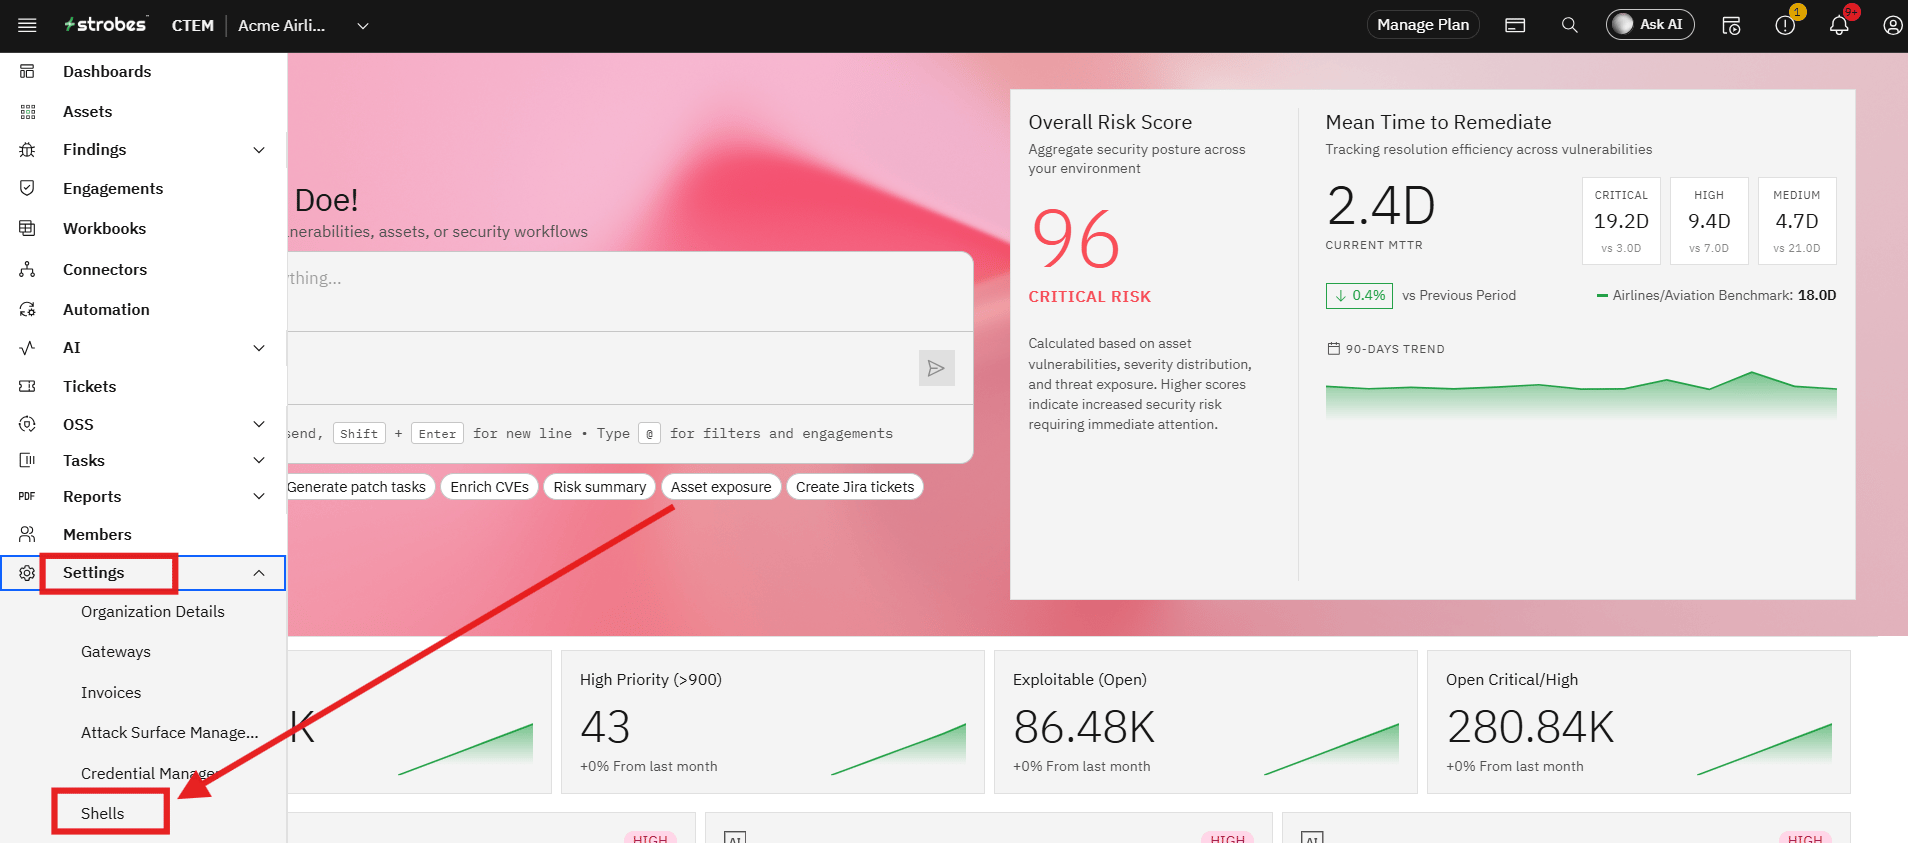Open the calendar schedule icon in top bar

click(x=1731, y=25)
